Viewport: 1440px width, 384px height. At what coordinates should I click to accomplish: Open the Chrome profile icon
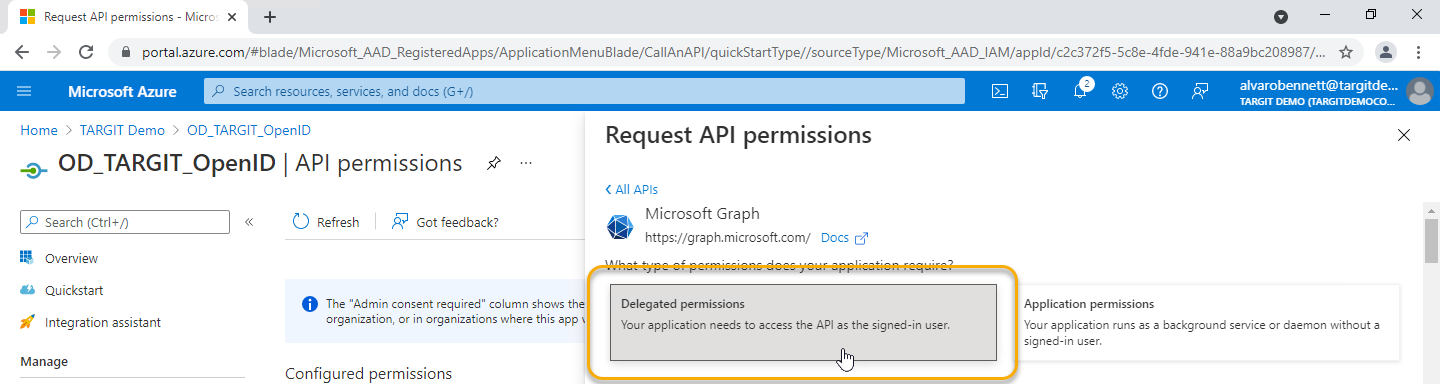tap(1385, 52)
